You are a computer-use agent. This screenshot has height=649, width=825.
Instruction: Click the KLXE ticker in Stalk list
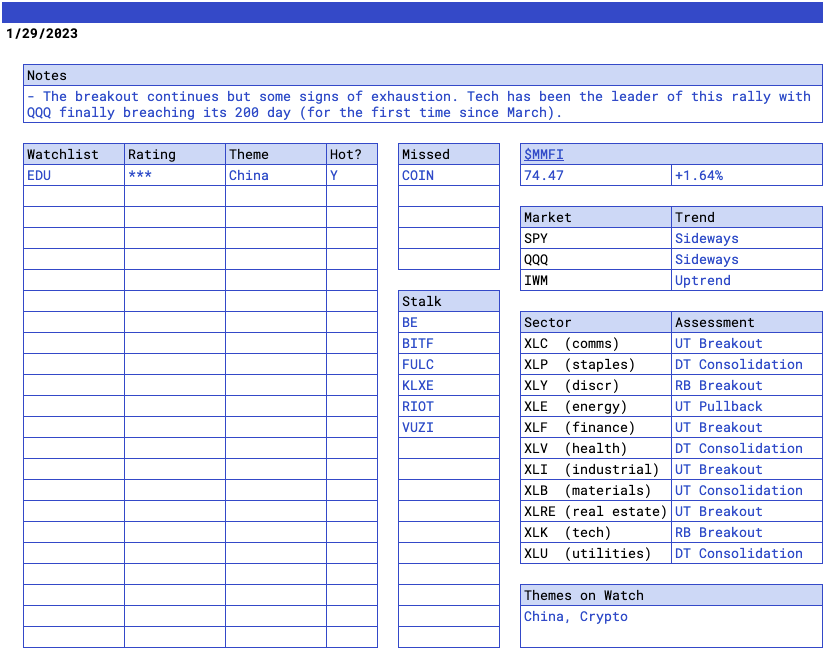(449, 385)
